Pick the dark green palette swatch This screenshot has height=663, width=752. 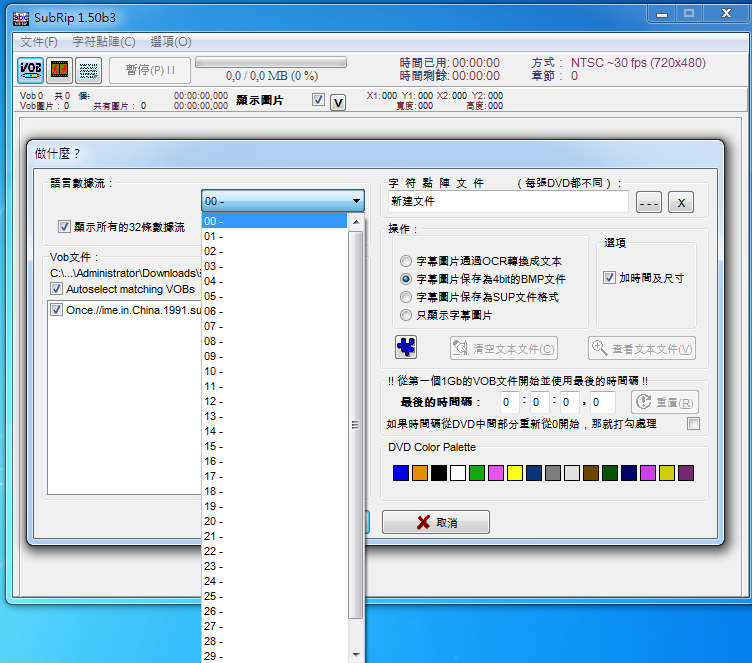[610, 473]
